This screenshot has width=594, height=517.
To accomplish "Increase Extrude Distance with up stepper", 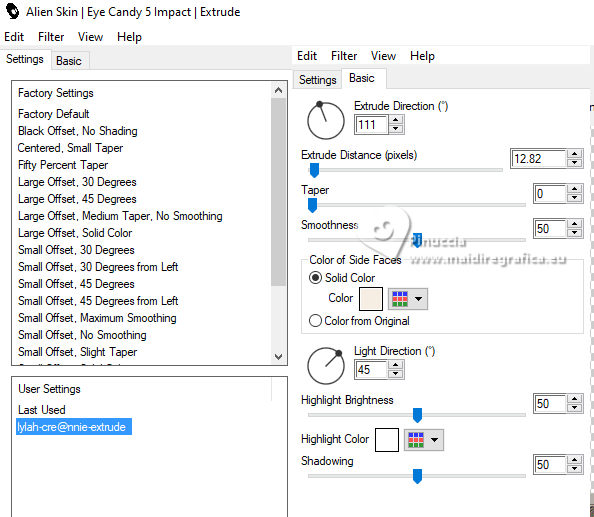I will click(x=575, y=154).
